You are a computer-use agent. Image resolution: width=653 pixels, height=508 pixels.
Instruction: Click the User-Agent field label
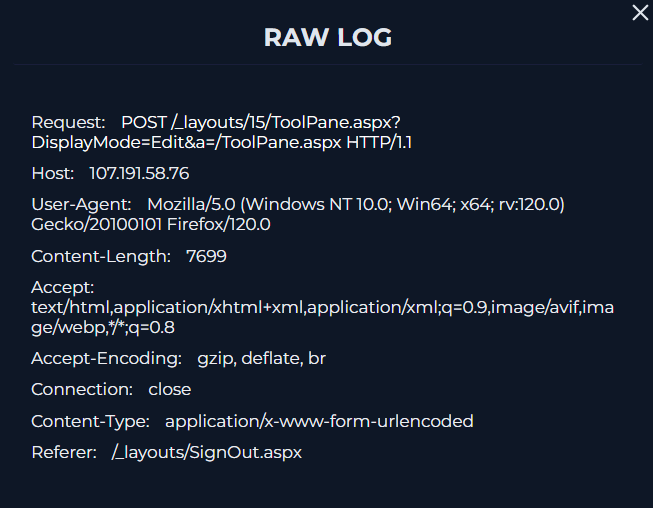pos(75,204)
